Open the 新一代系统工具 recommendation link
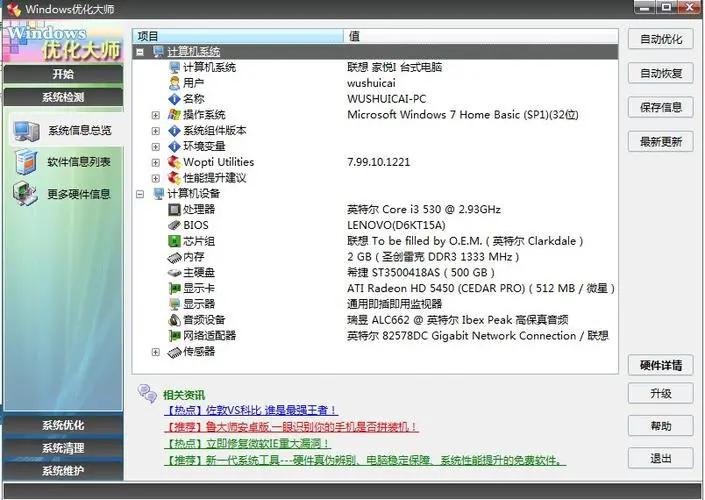705x500 pixels. coord(365,460)
